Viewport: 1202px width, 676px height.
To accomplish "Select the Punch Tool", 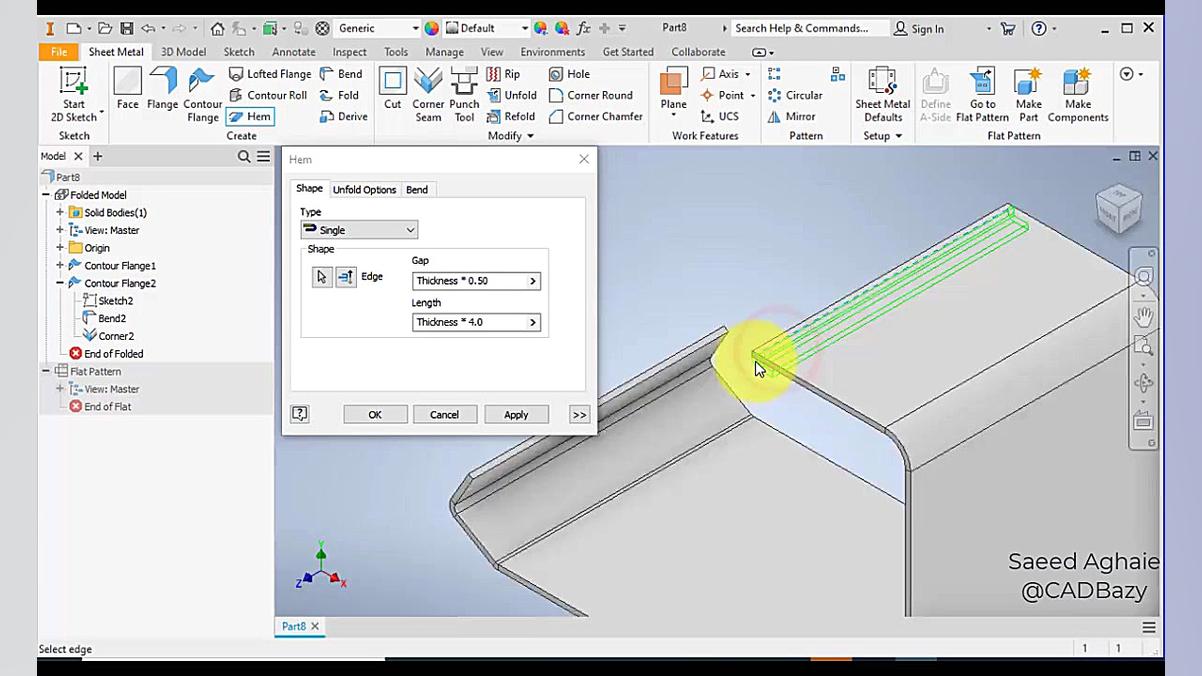I will click(464, 95).
